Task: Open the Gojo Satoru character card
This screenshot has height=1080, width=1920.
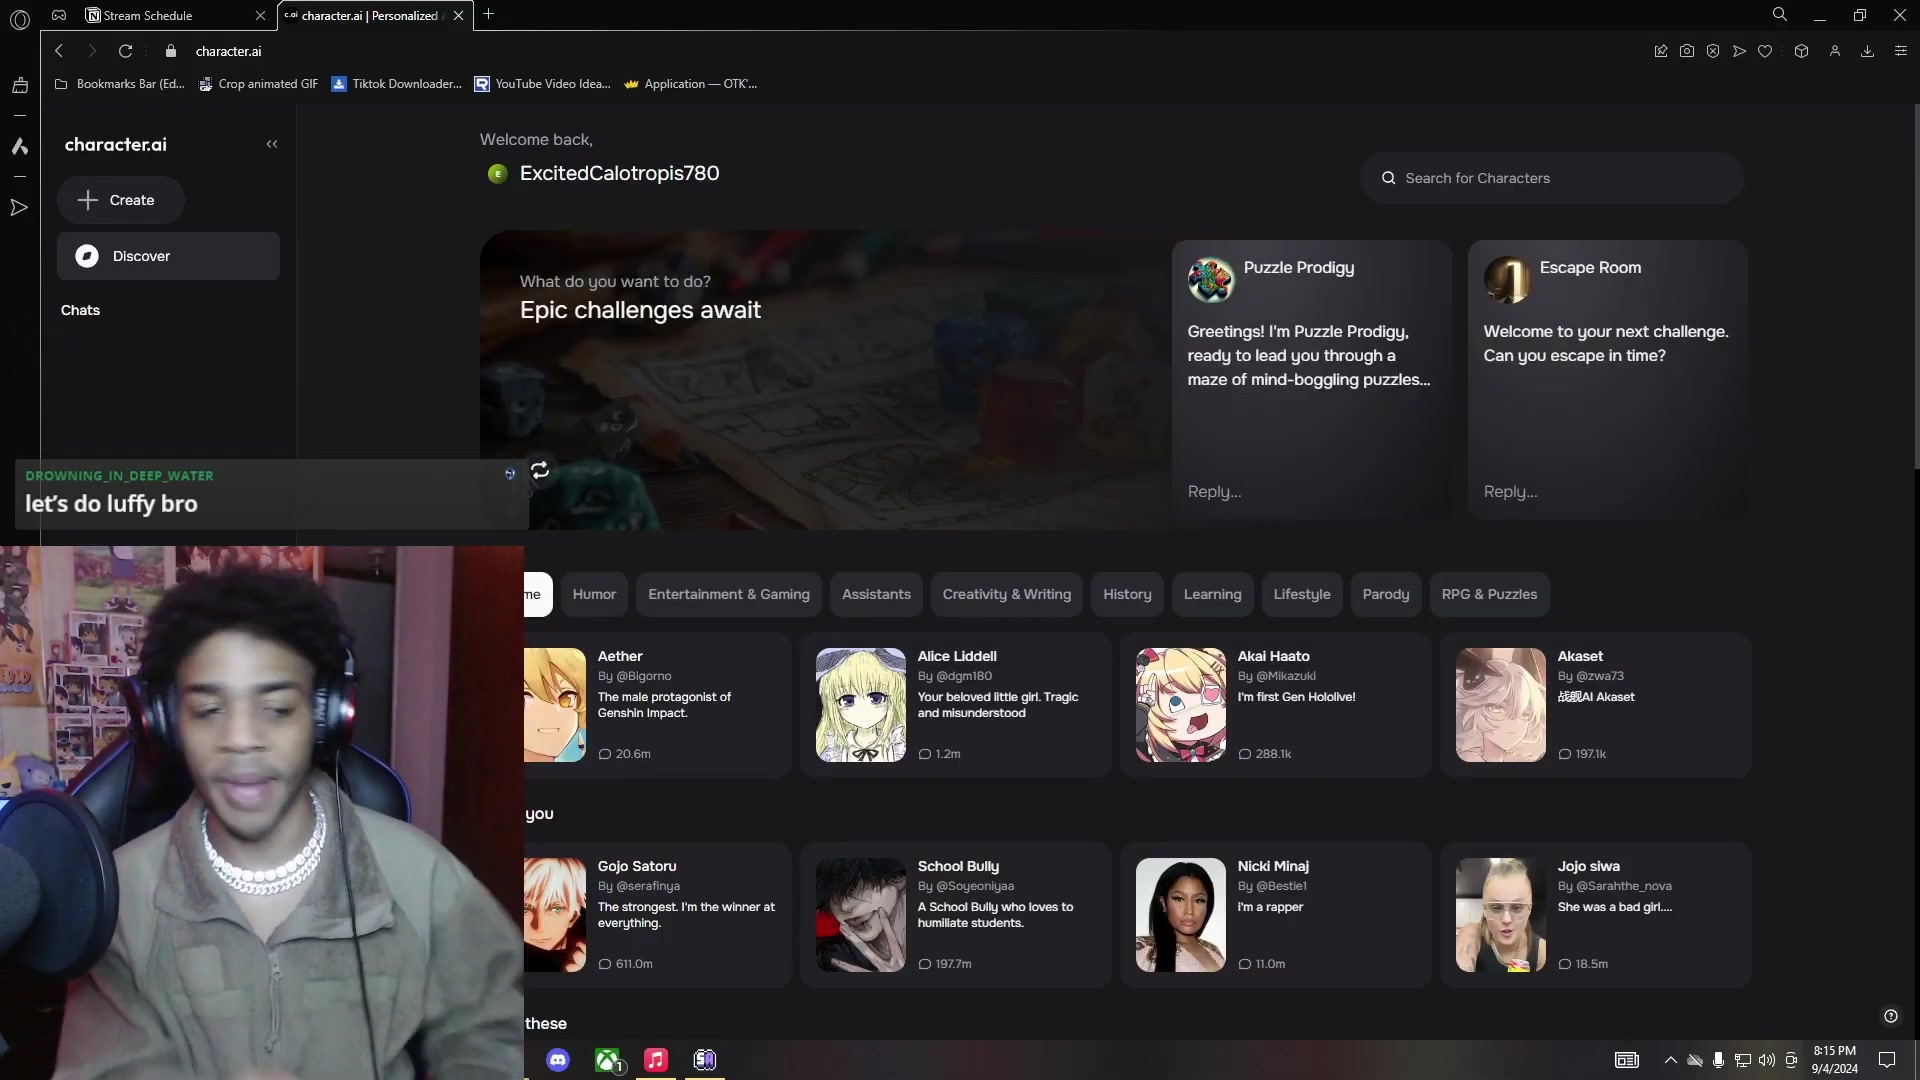Action: [x=657, y=915]
